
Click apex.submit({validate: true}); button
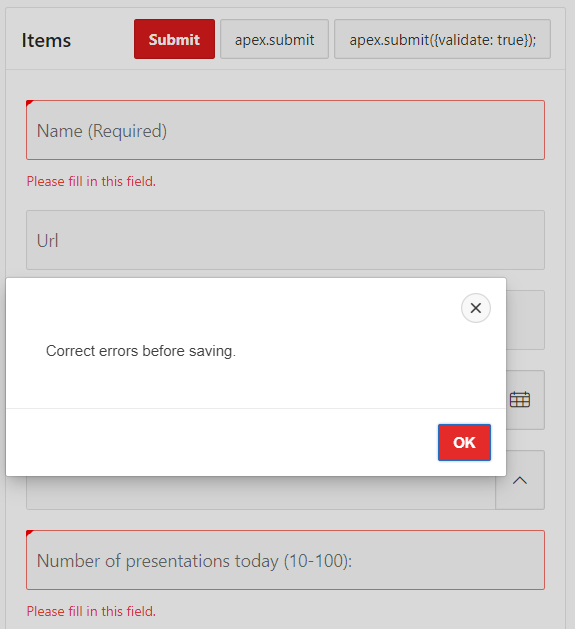[x=442, y=39]
